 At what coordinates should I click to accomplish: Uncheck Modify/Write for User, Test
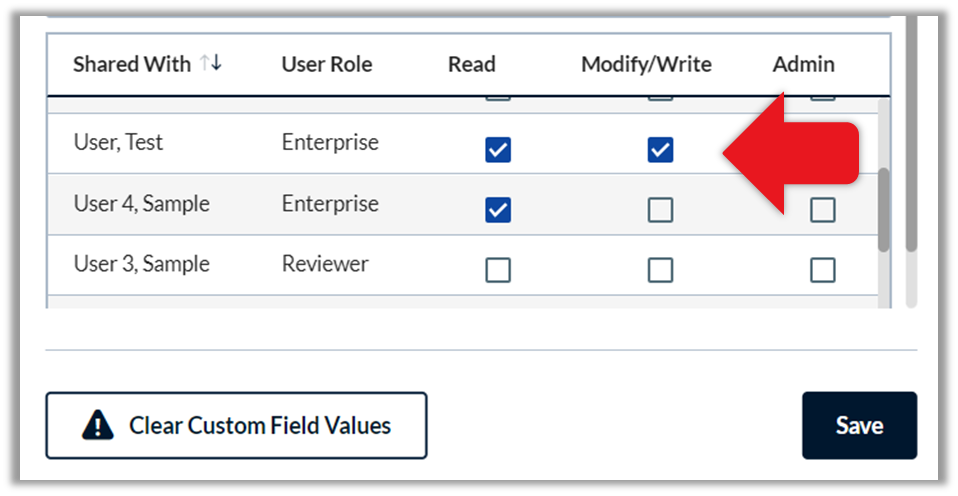tap(660, 150)
